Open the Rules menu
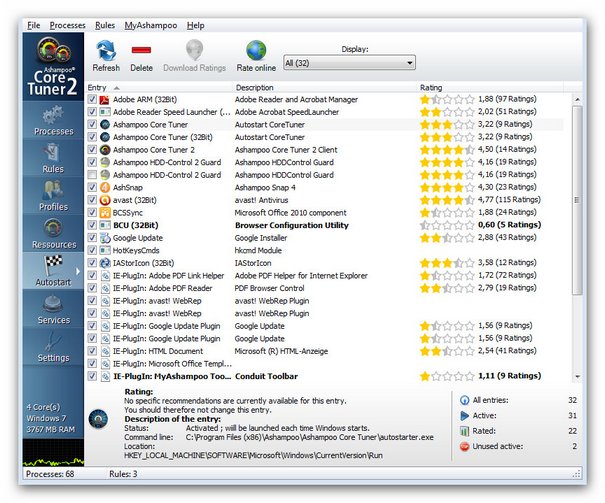The image size is (605, 503). pos(105,25)
